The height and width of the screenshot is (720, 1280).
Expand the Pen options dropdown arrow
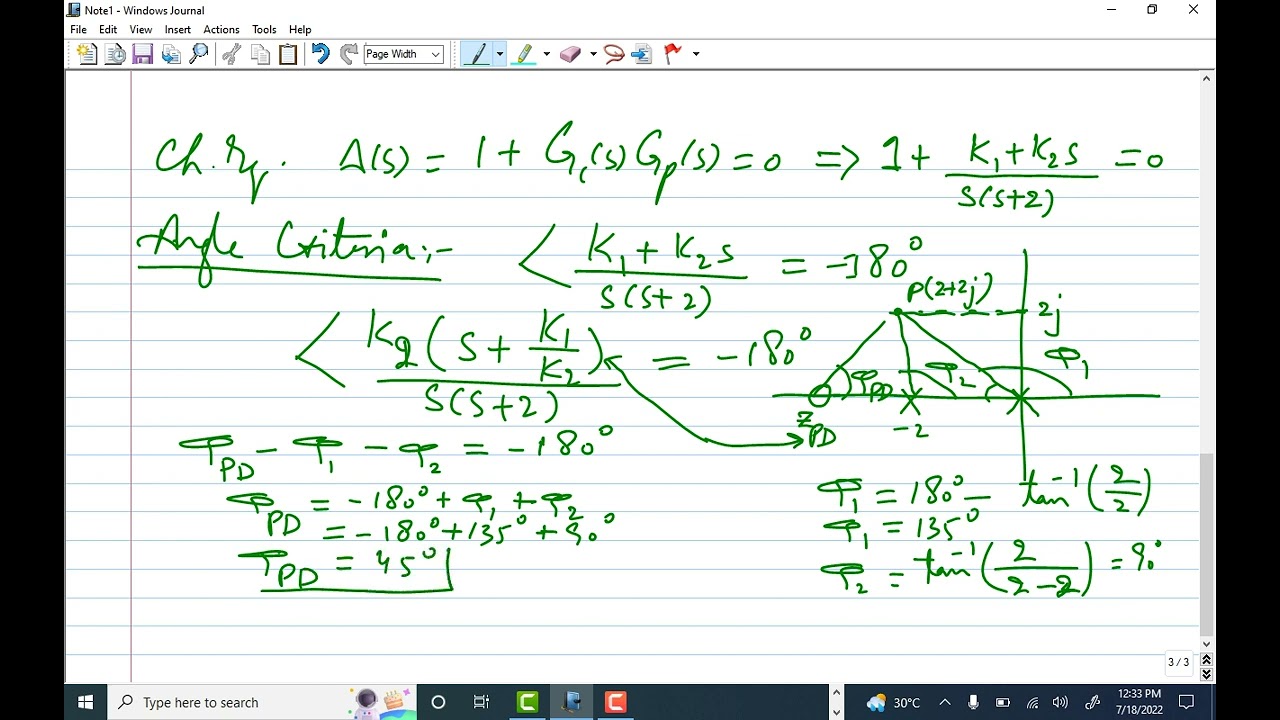point(499,54)
